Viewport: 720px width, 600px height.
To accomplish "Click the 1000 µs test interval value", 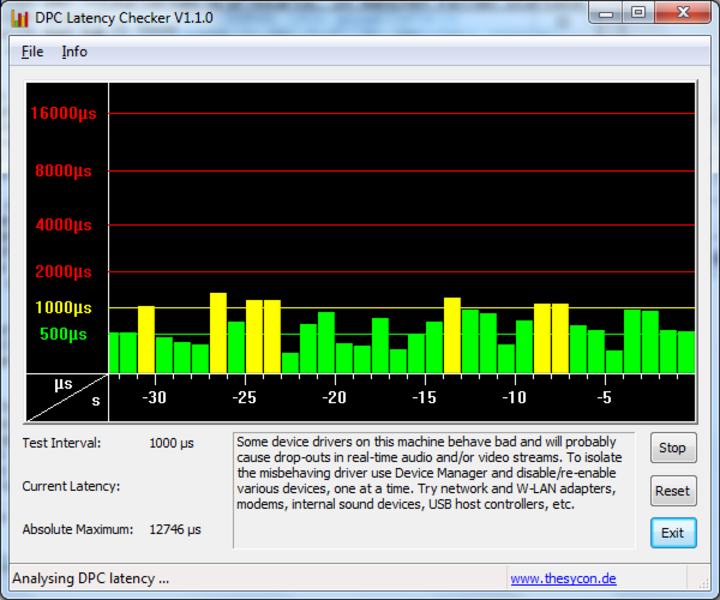I will click(x=172, y=443).
